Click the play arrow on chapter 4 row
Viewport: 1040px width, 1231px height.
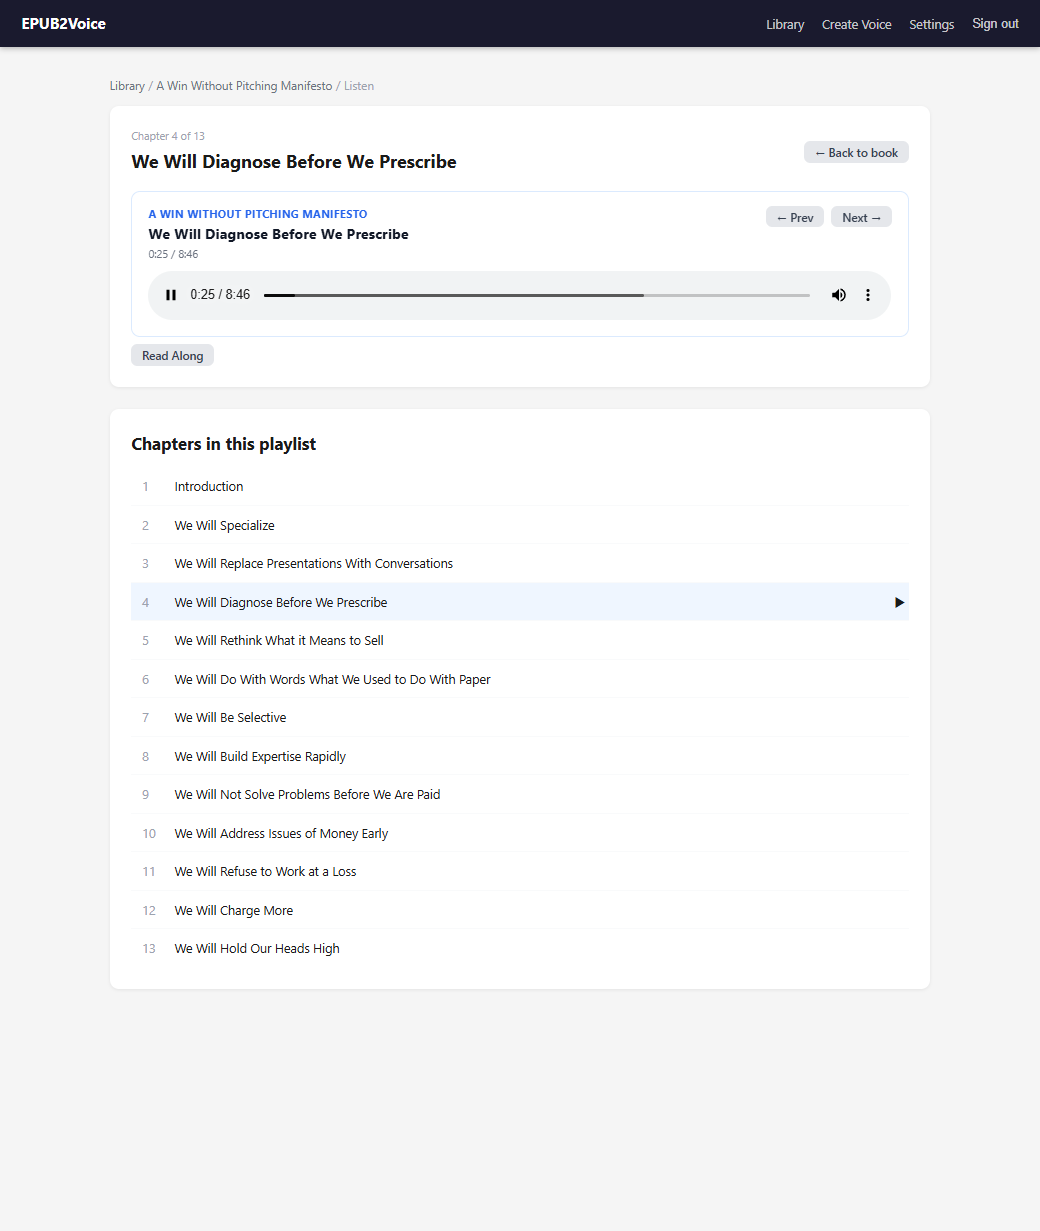coord(899,602)
